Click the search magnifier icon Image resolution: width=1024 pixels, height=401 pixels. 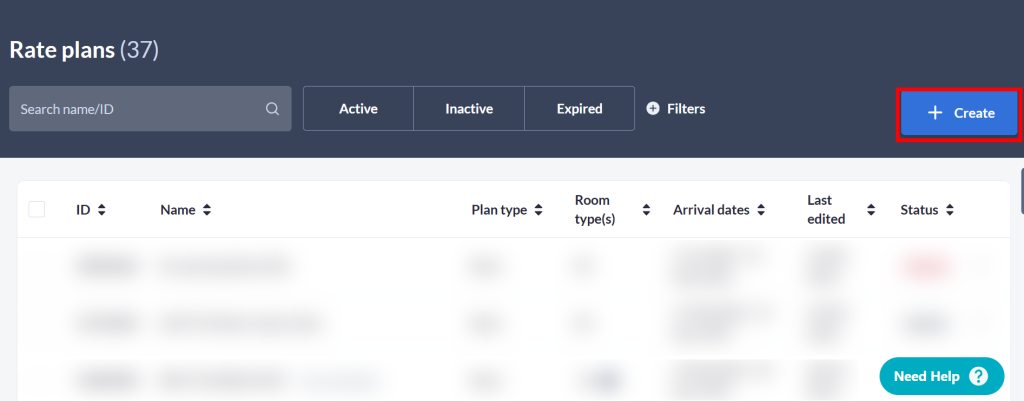[272, 109]
